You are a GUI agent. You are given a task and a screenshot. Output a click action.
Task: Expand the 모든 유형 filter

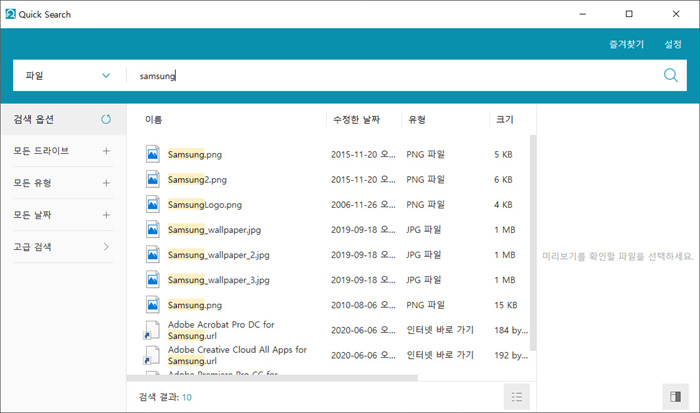pos(106,183)
